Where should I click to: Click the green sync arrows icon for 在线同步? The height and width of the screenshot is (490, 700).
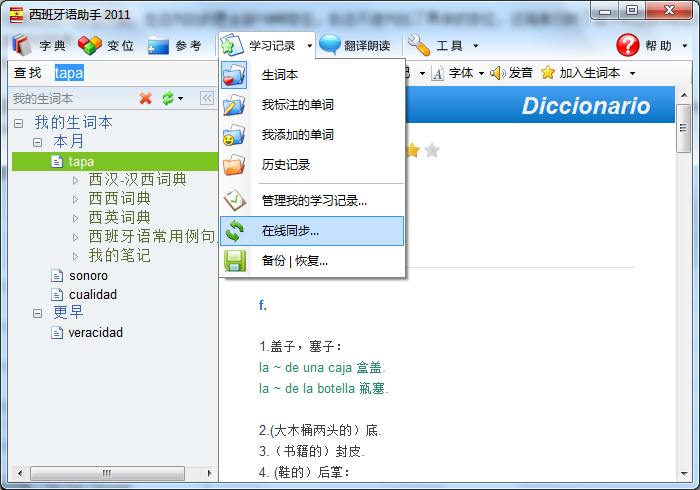coord(234,231)
